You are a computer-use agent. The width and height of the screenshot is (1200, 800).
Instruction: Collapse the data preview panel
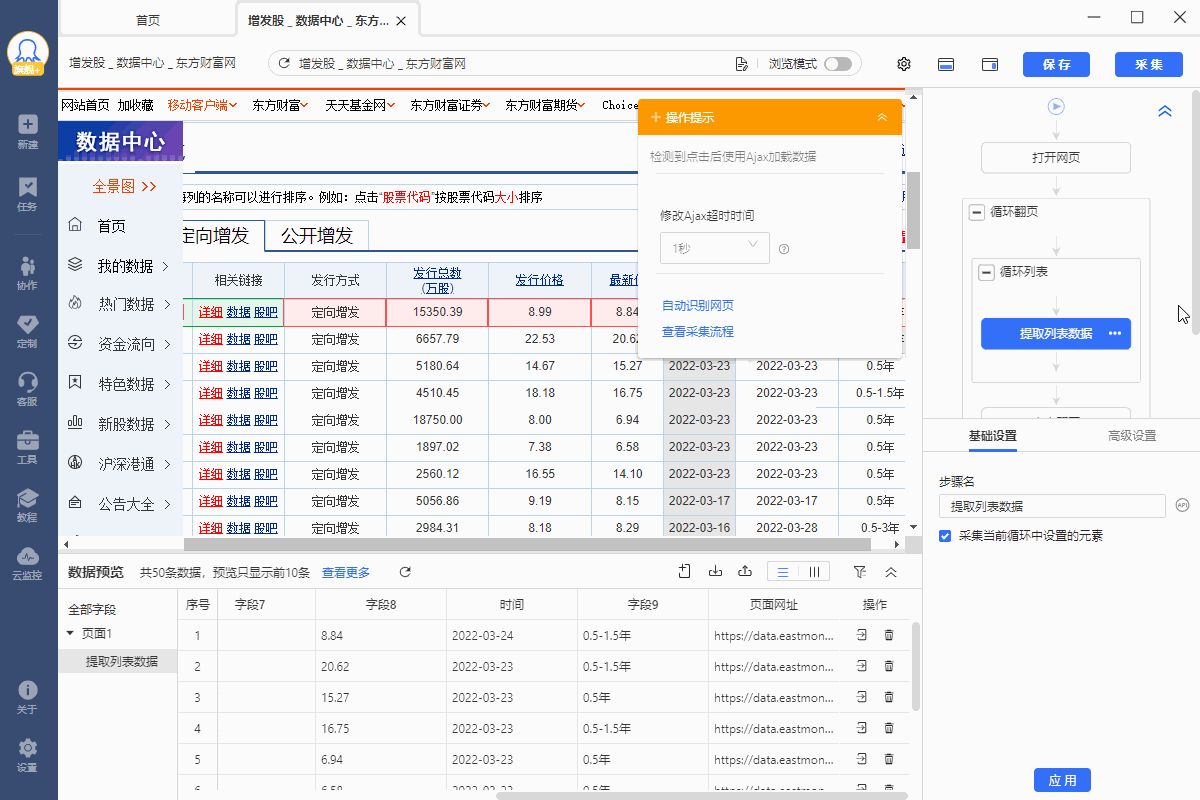(x=891, y=572)
